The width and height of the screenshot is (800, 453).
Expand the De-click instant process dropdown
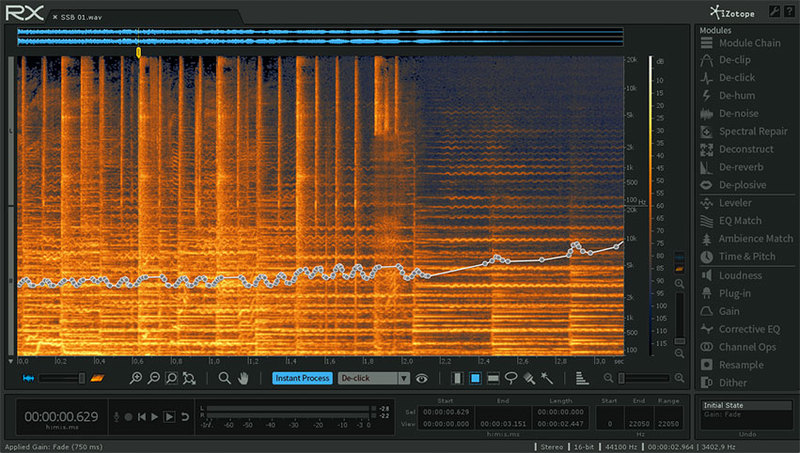point(404,378)
